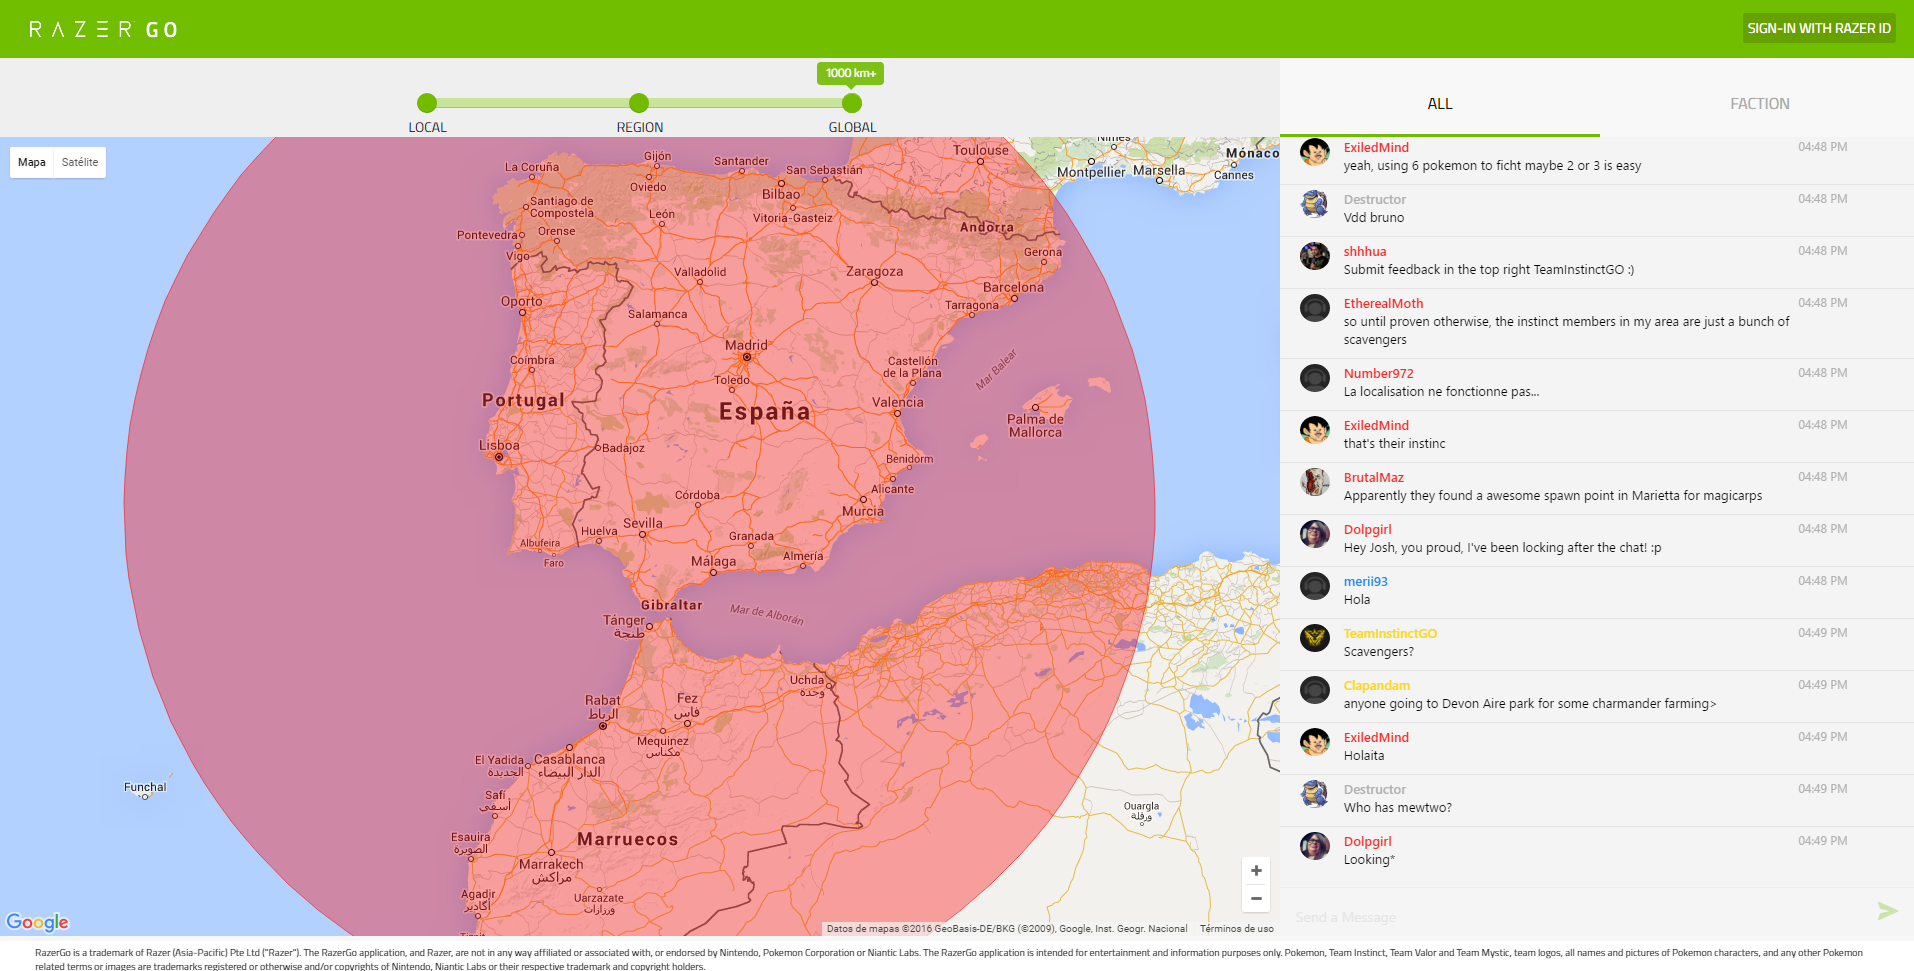Switch to the All chat tab

coord(1440,104)
